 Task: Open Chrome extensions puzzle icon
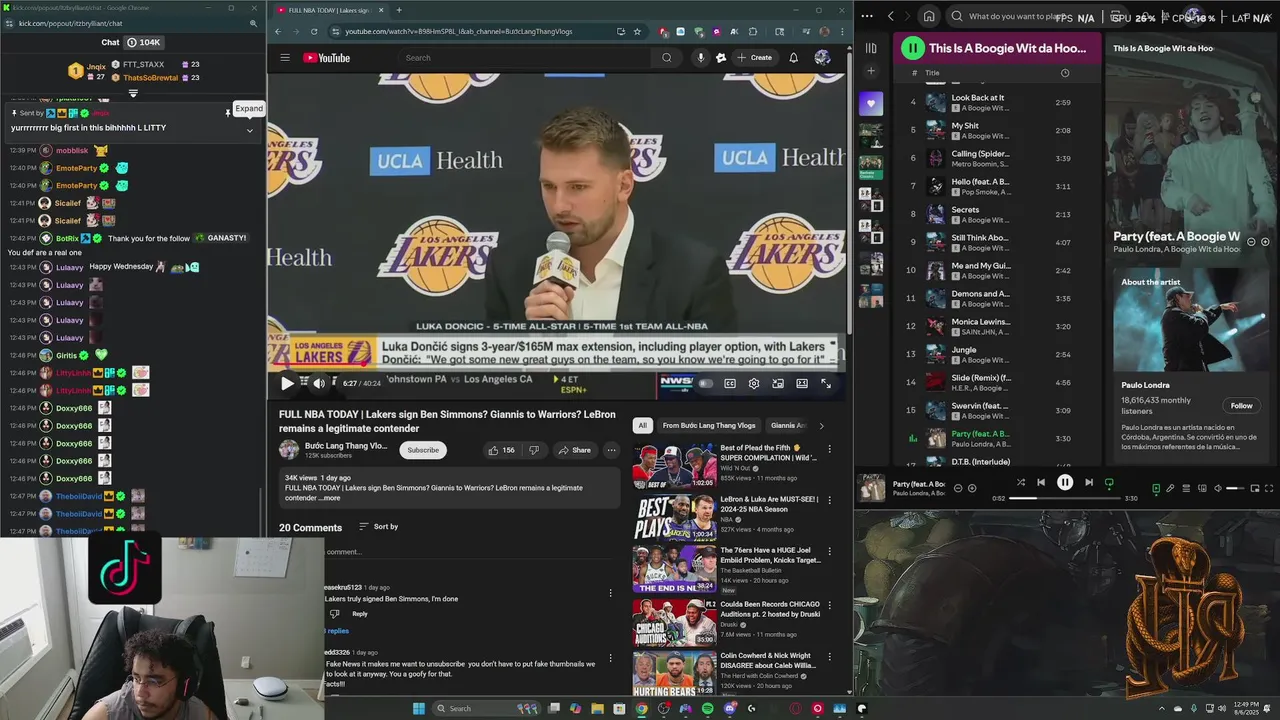(753, 31)
